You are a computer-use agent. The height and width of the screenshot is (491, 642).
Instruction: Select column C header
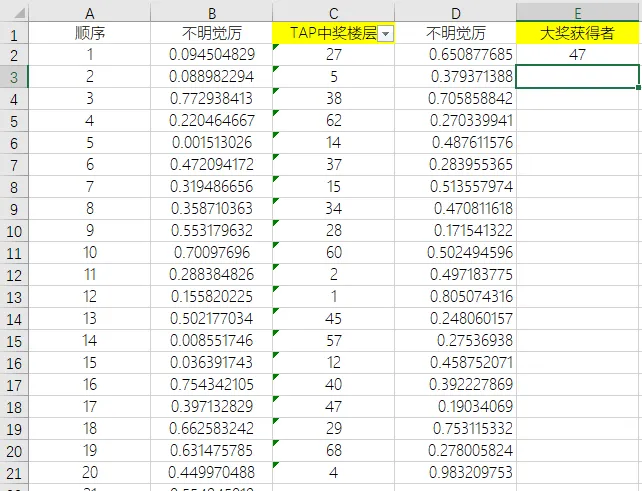tap(334, 14)
